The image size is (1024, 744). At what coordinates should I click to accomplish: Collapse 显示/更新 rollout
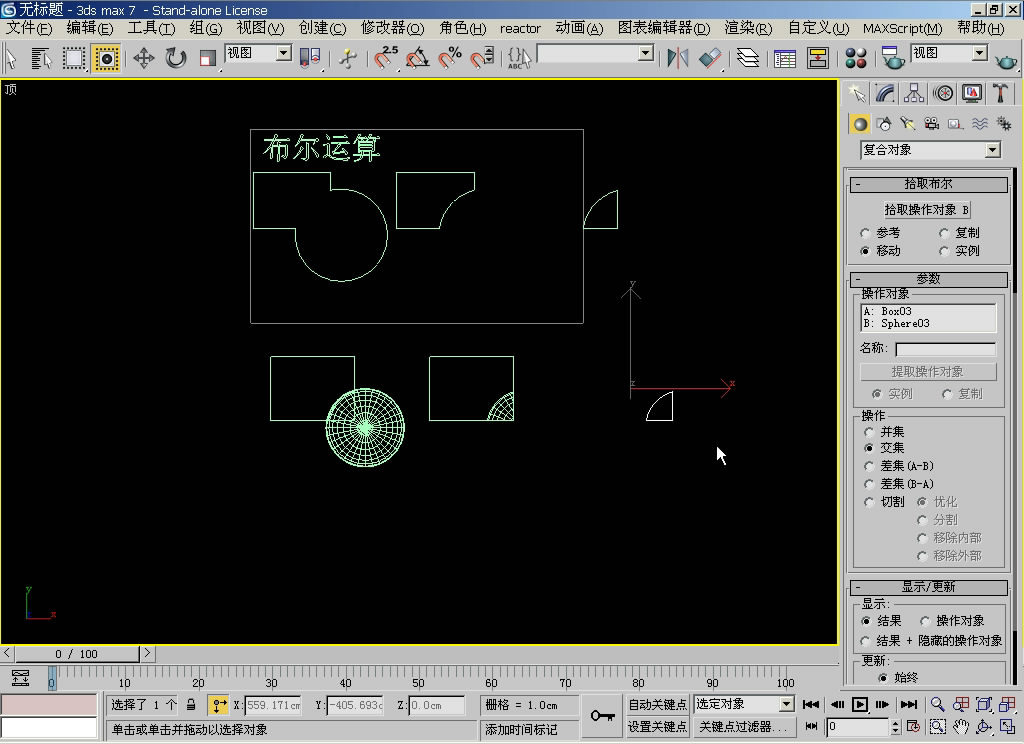click(x=928, y=587)
